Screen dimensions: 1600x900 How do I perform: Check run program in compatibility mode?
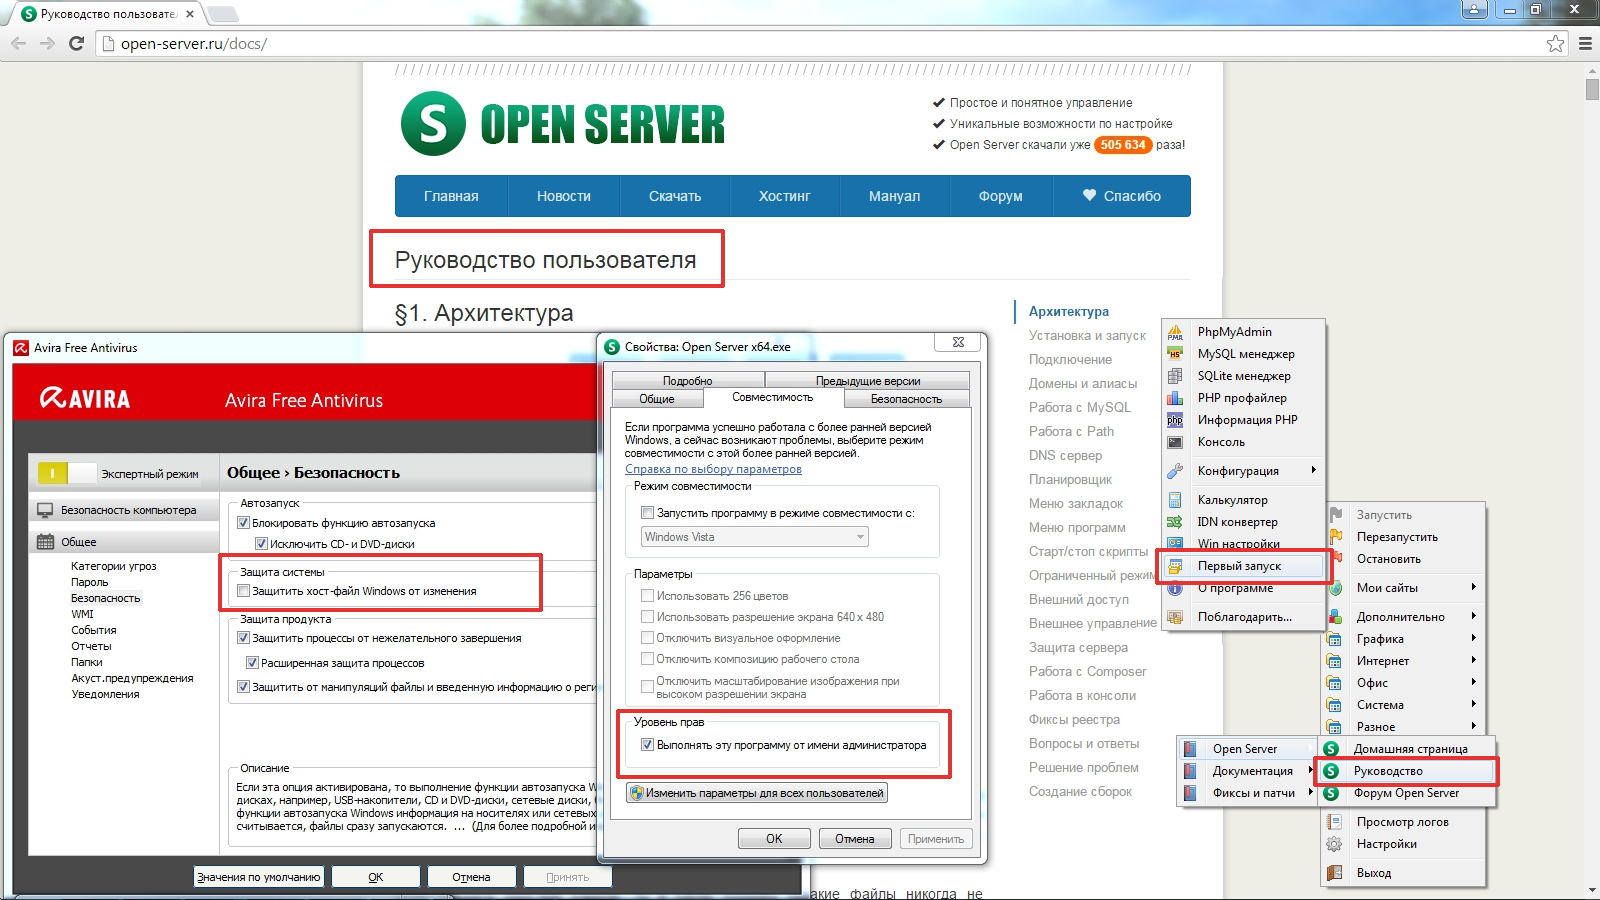[648, 513]
